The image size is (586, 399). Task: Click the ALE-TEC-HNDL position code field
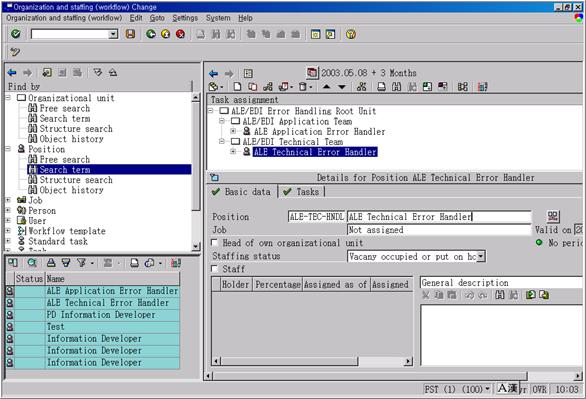316,217
